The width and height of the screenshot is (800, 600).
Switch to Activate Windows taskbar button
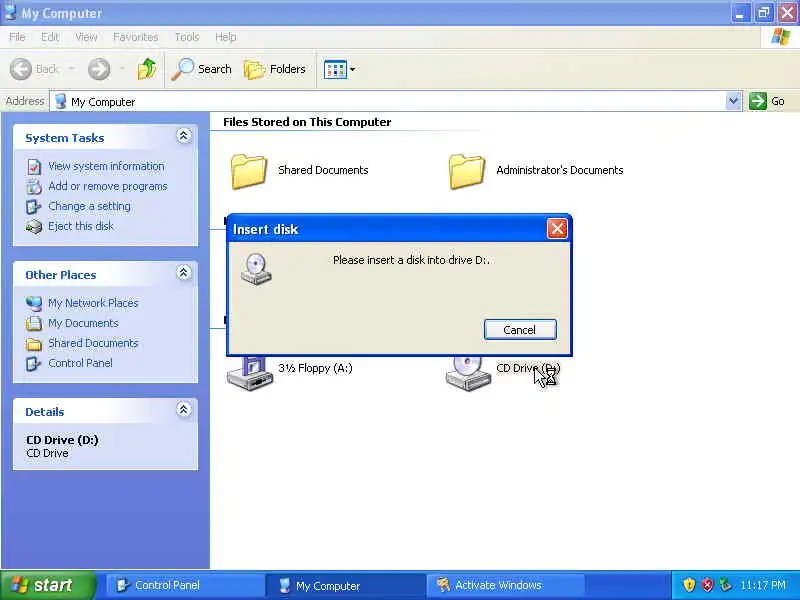tap(507, 585)
